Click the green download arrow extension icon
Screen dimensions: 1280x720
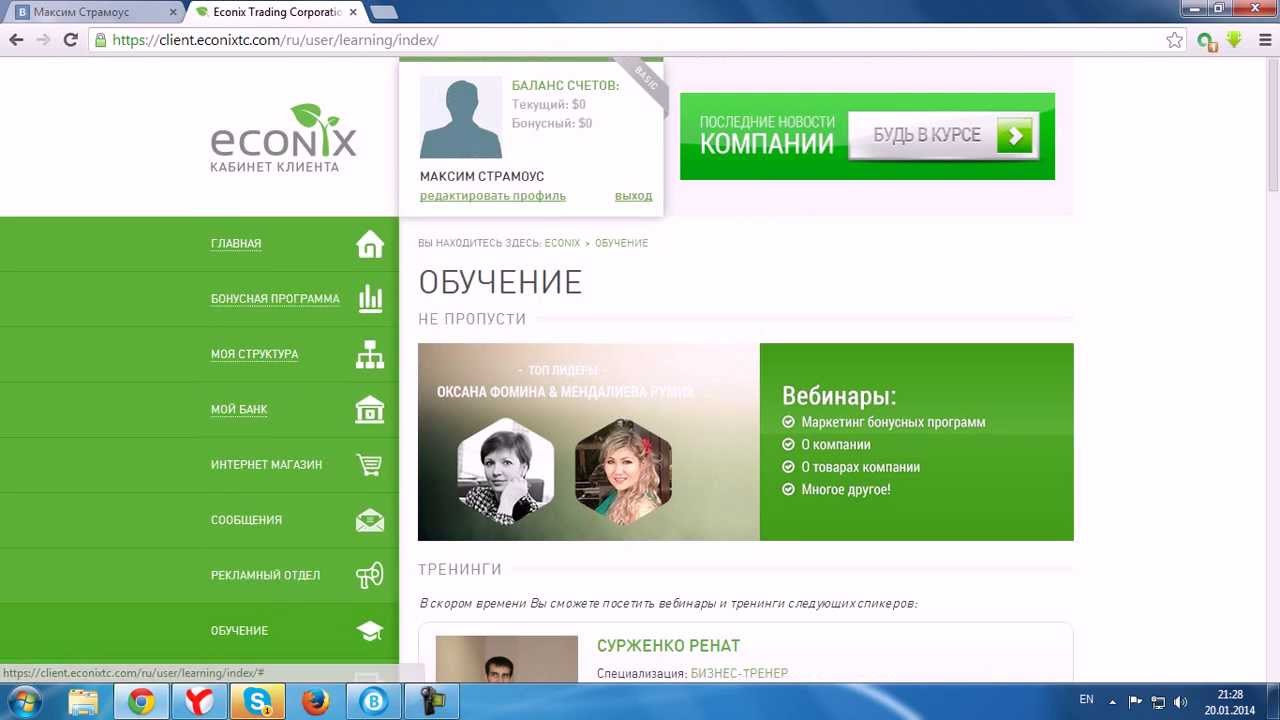pyautogui.click(x=1234, y=40)
